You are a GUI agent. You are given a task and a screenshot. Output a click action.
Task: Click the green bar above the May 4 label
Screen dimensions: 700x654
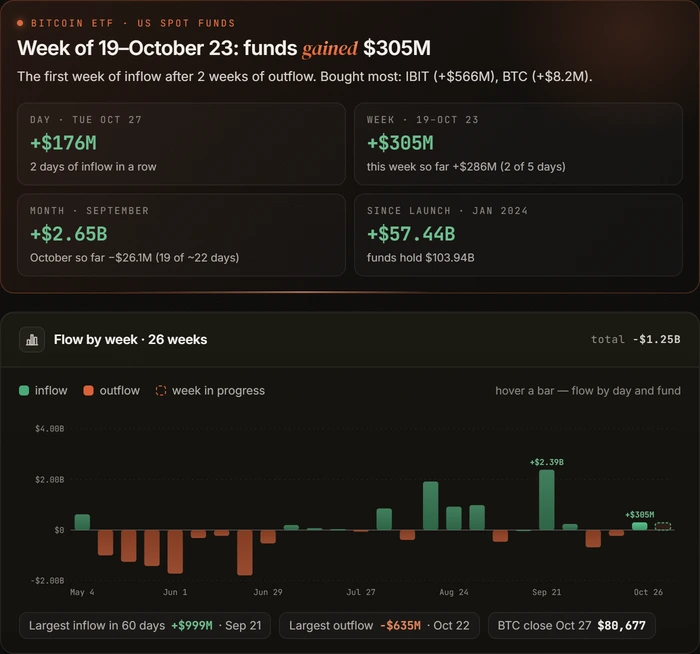[82, 522]
